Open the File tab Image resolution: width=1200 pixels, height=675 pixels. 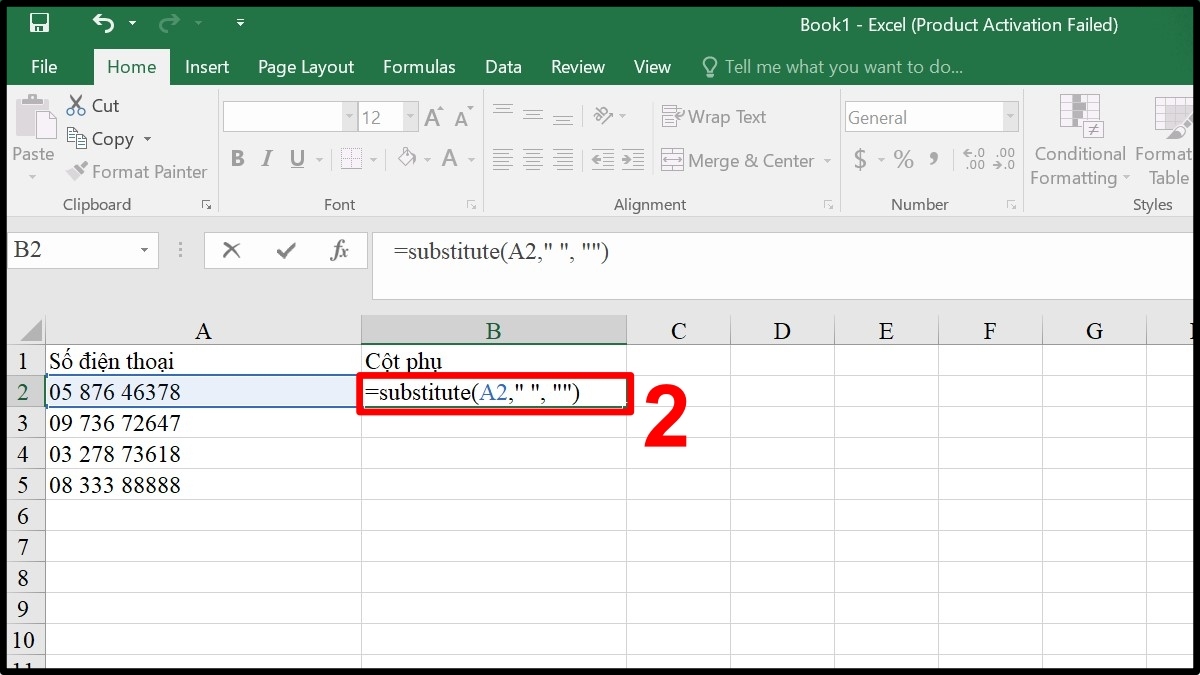click(x=44, y=67)
